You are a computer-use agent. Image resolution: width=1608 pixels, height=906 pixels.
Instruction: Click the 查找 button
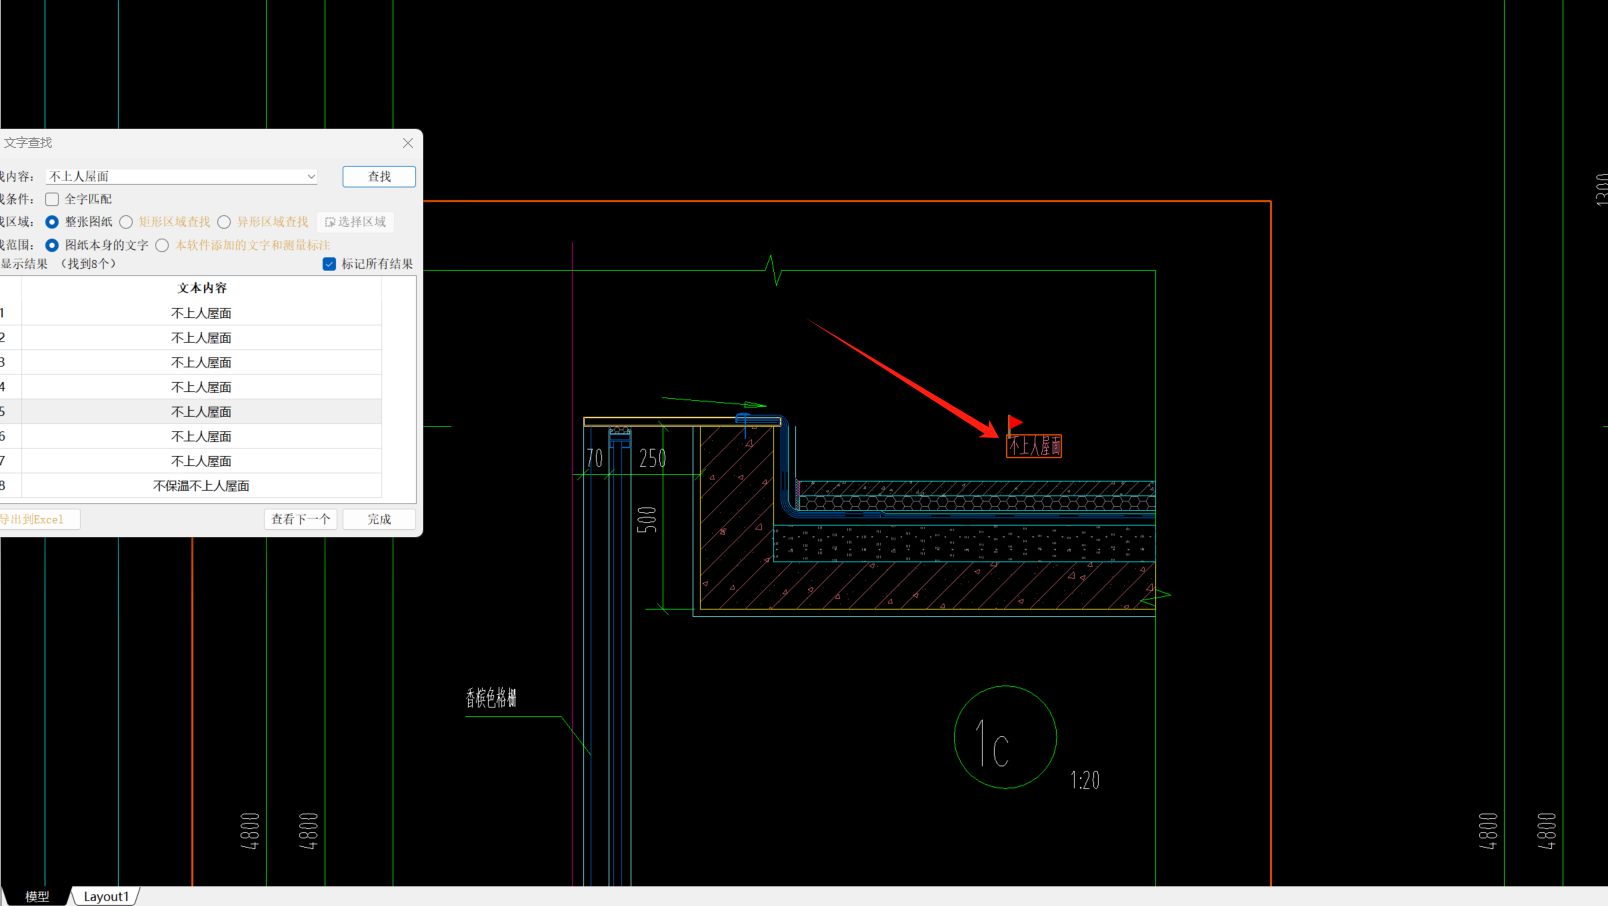click(379, 176)
